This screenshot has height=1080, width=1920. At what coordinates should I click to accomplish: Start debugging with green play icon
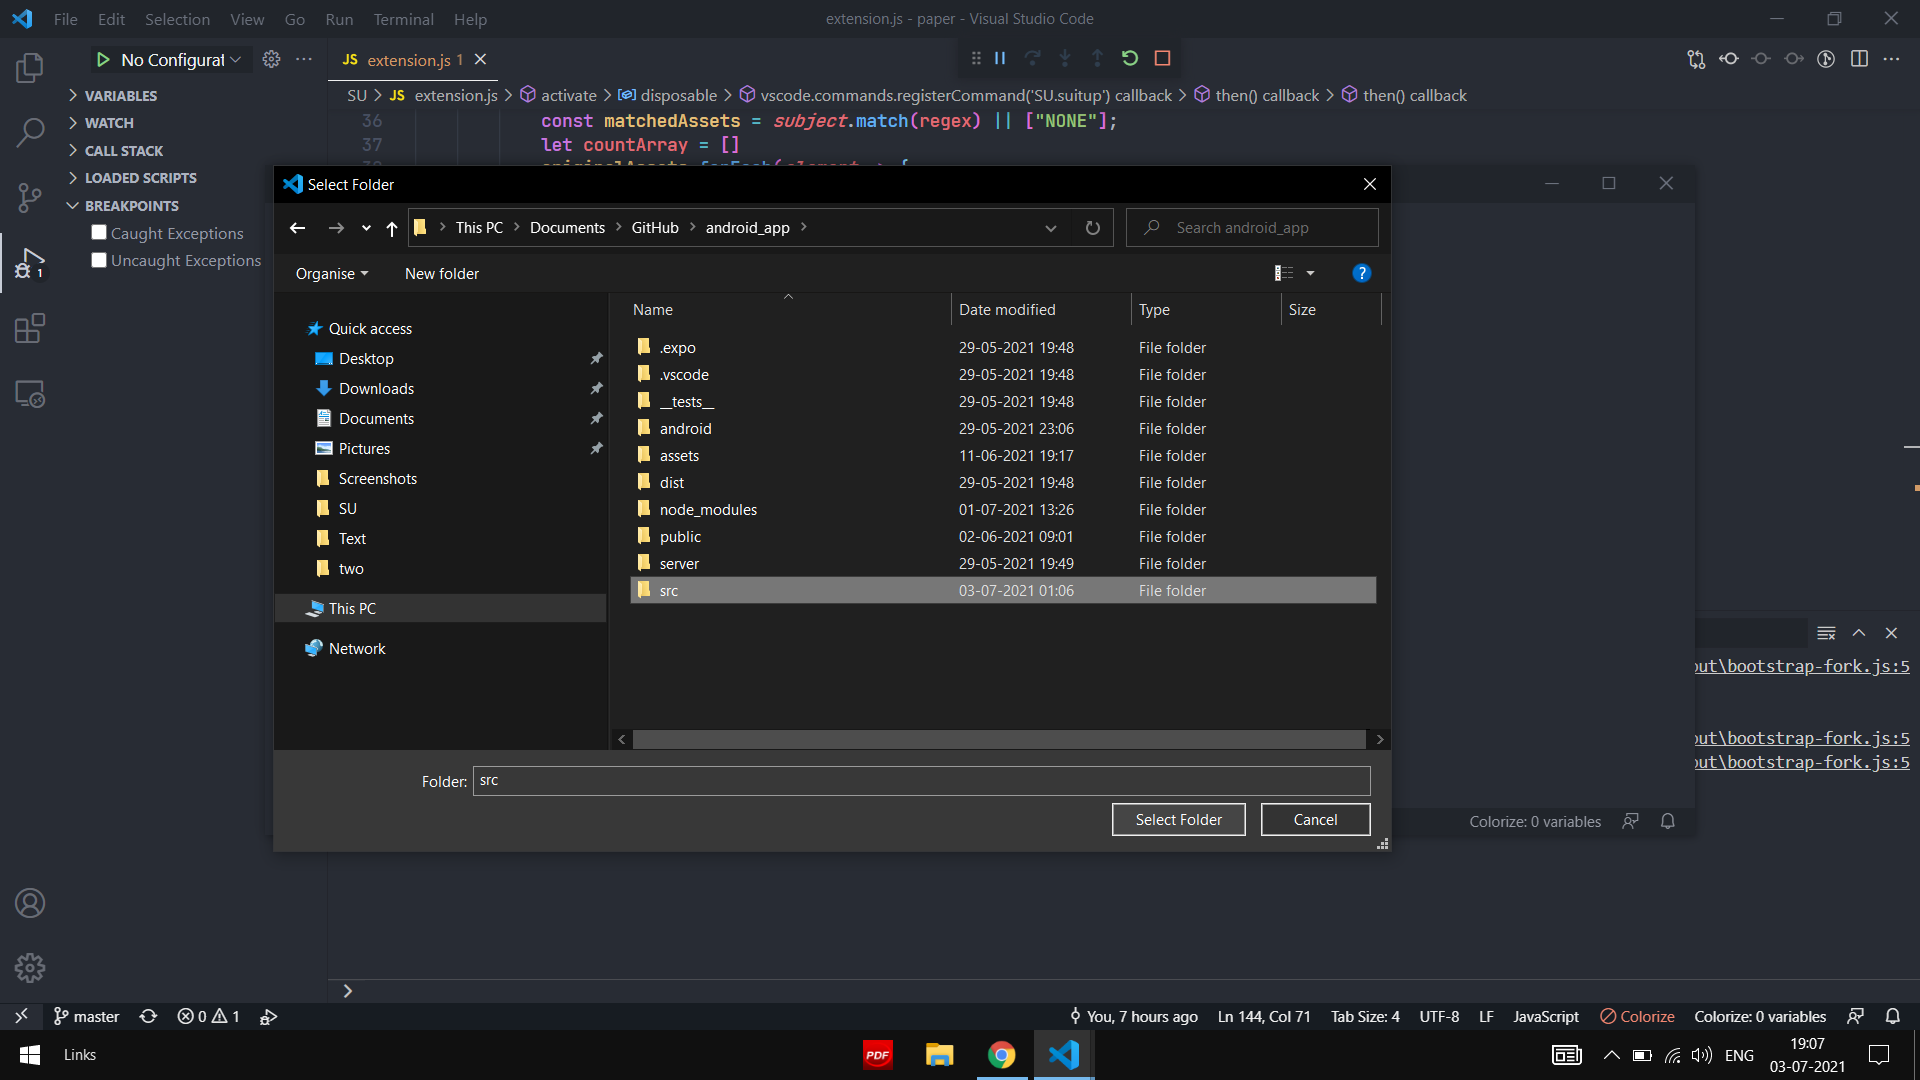pos(103,60)
